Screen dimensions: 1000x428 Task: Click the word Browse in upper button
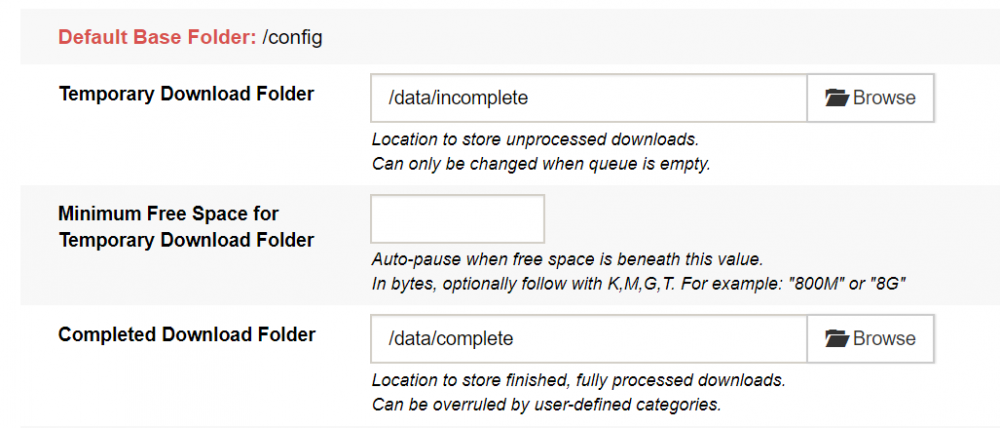click(x=884, y=98)
